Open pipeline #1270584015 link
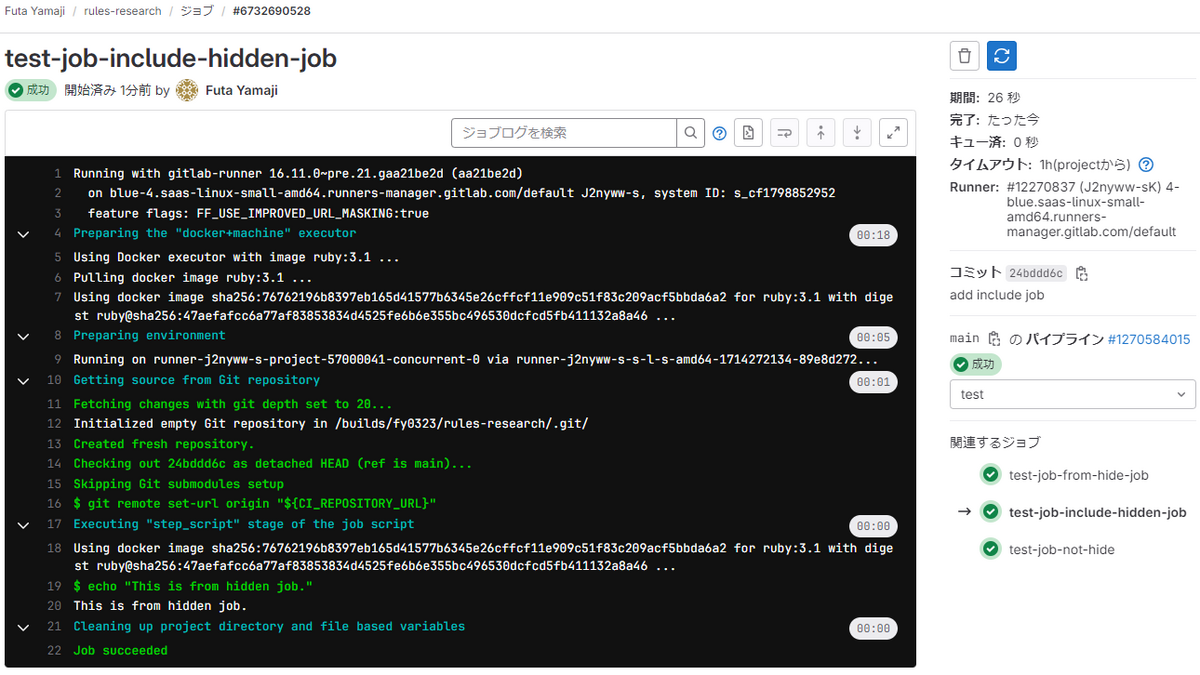The height and width of the screenshot is (675, 1200). [x=1149, y=339]
